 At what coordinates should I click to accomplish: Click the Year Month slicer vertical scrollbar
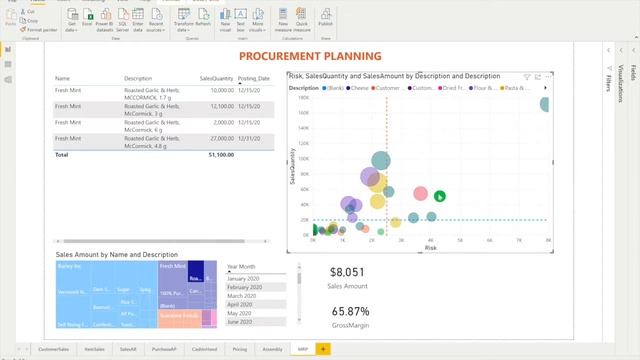(x=299, y=278)
